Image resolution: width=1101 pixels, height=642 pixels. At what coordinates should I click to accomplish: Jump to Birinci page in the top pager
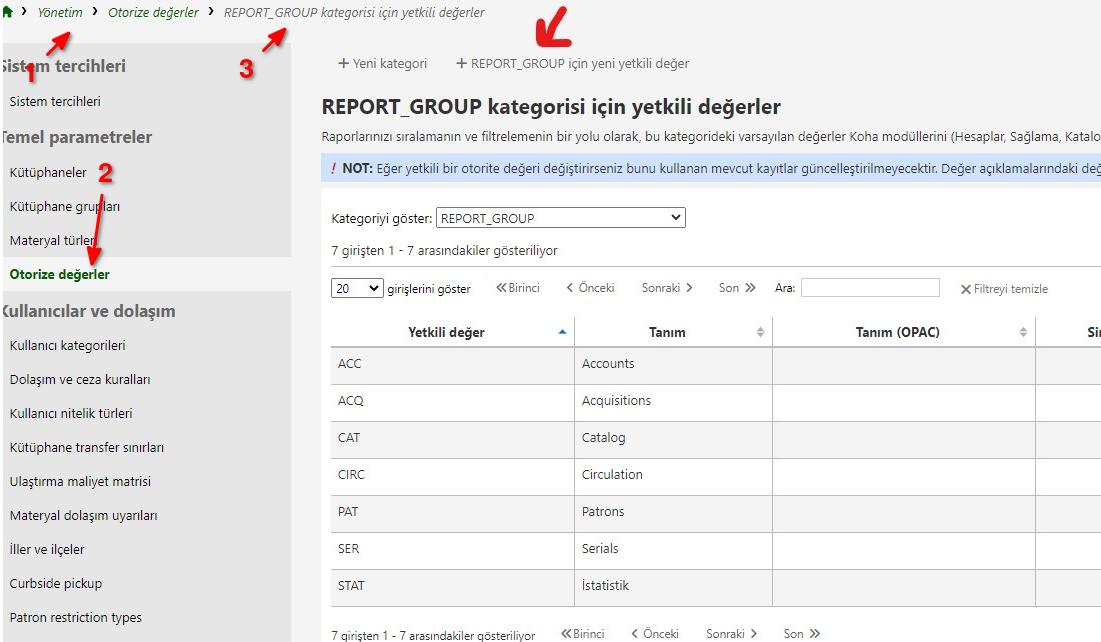517,288
